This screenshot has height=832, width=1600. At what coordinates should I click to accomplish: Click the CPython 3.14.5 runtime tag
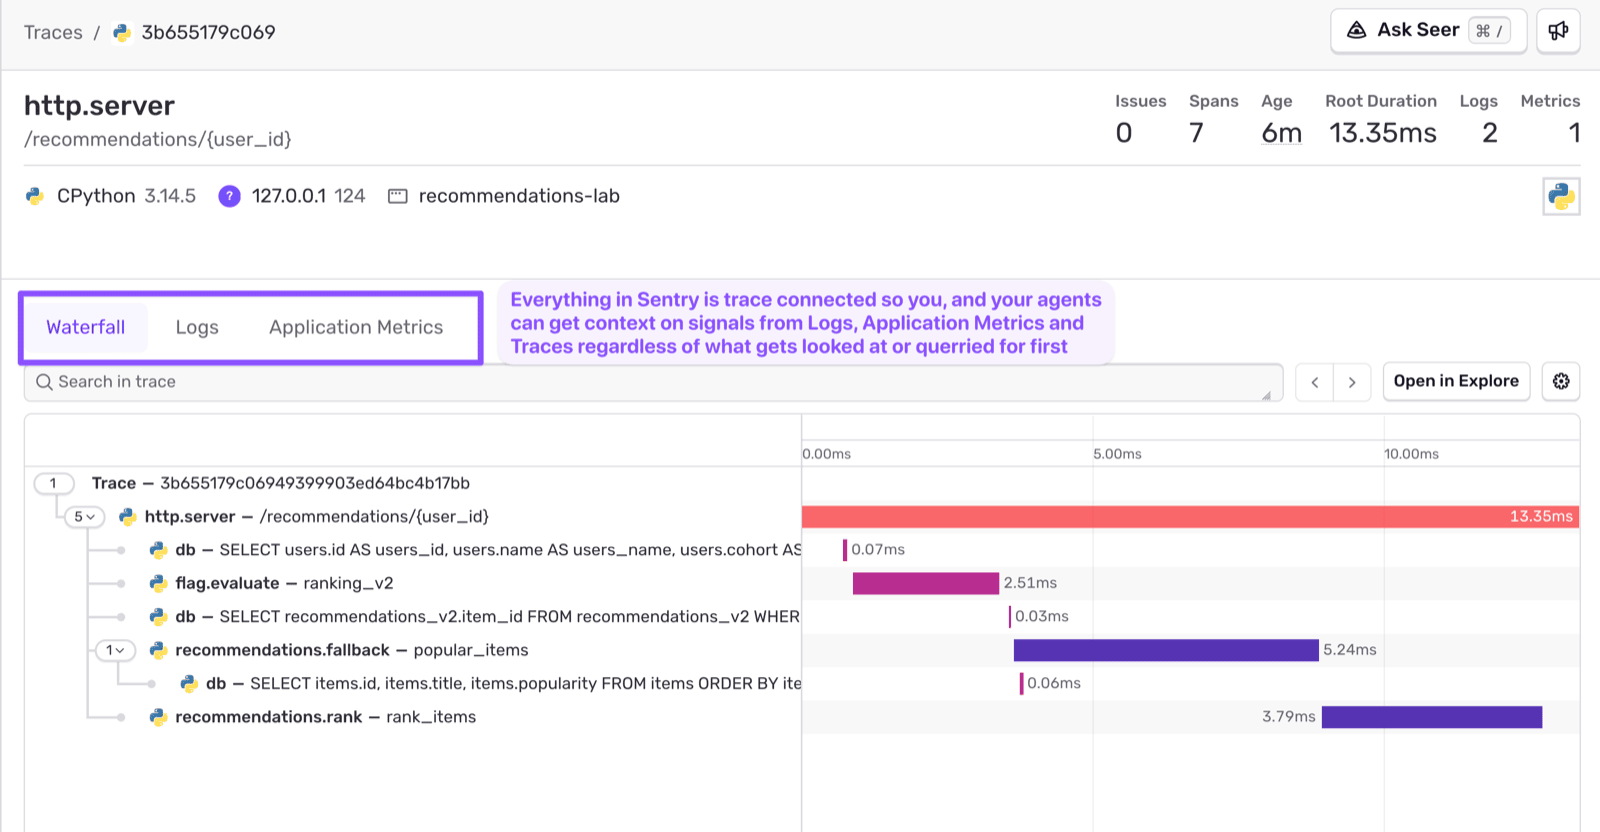click(126, 196)
